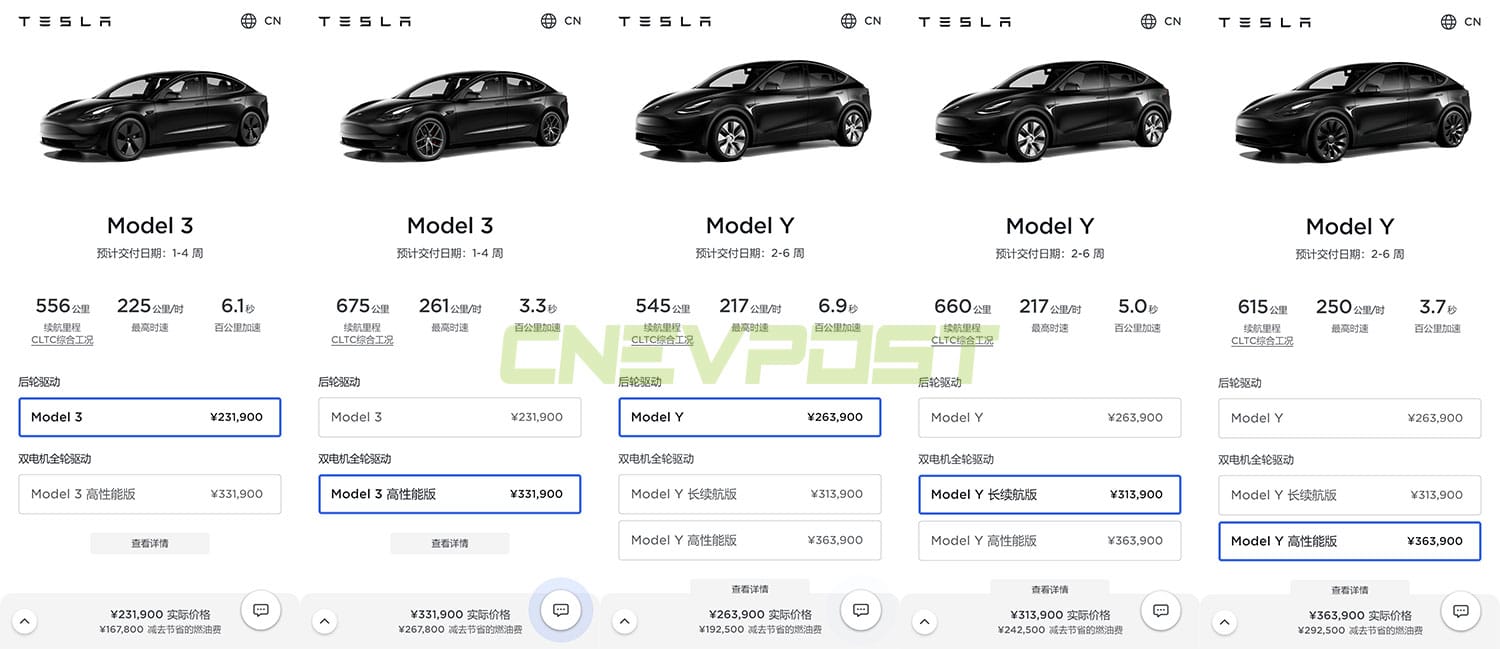Expand the bottom chevron beneath the 675km Model 3
Viewport: 1500px width, 649px height.
[x=325, y=620]
